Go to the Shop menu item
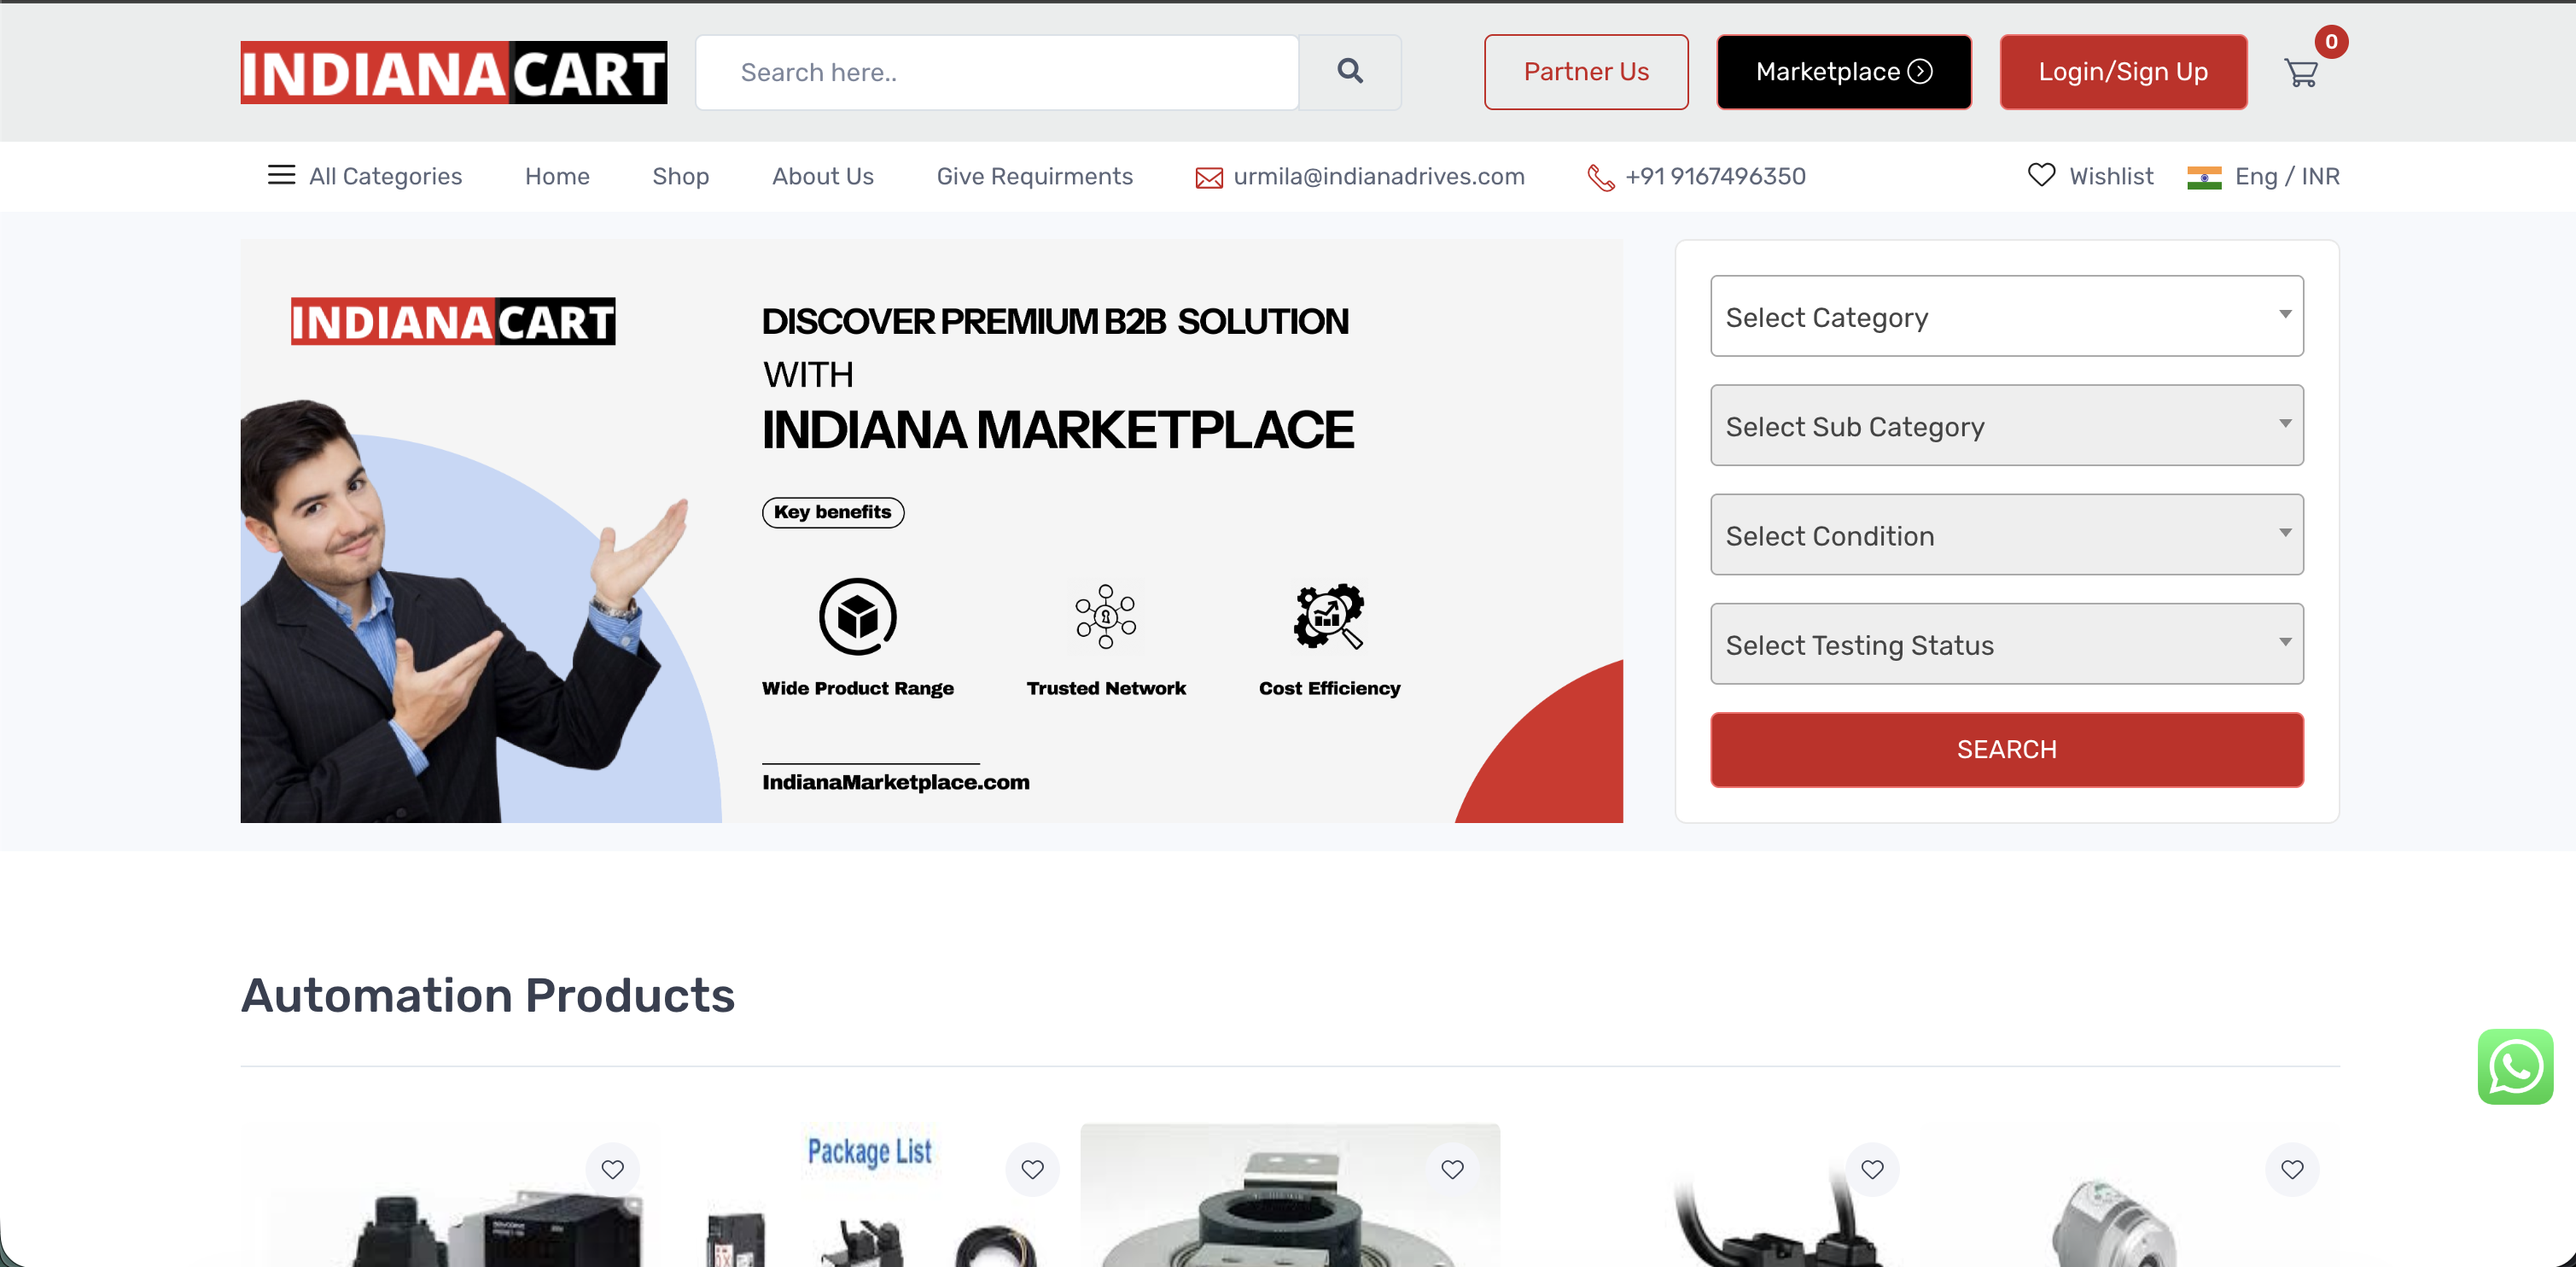 [x=680, y=176]
